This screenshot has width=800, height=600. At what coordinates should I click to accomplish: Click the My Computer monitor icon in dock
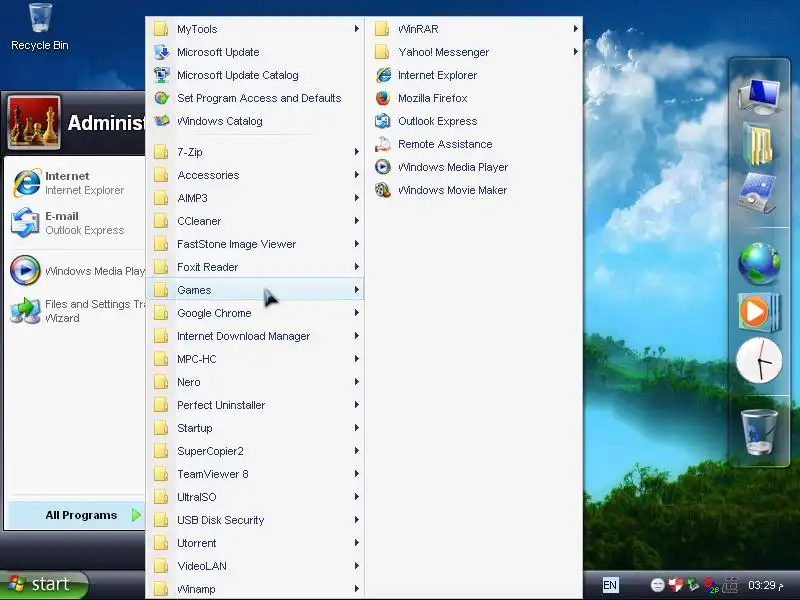tap(759, 96)
